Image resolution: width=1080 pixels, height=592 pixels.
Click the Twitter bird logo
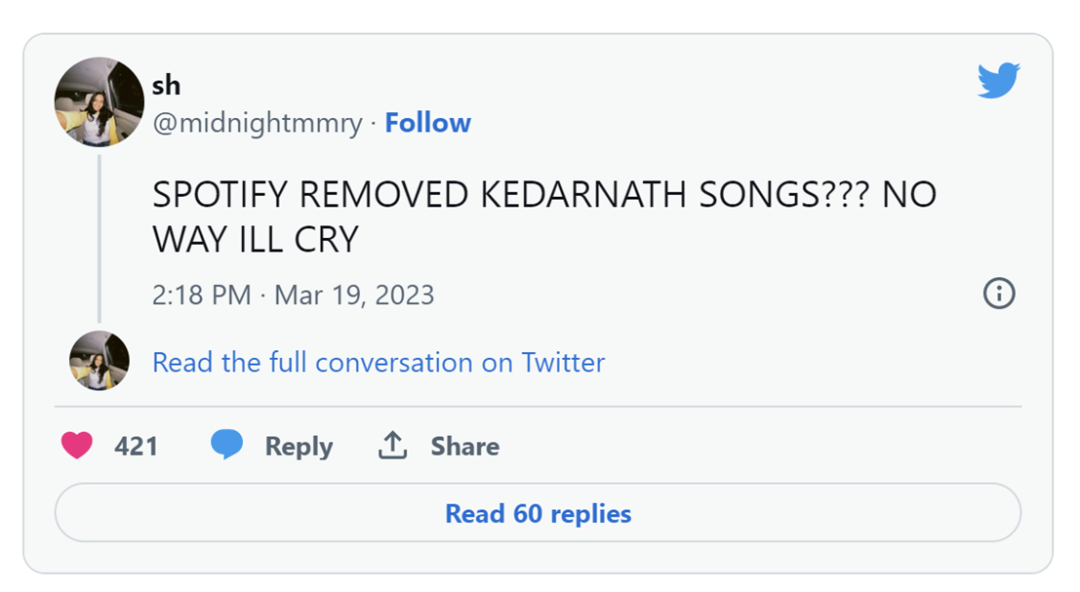998,80
